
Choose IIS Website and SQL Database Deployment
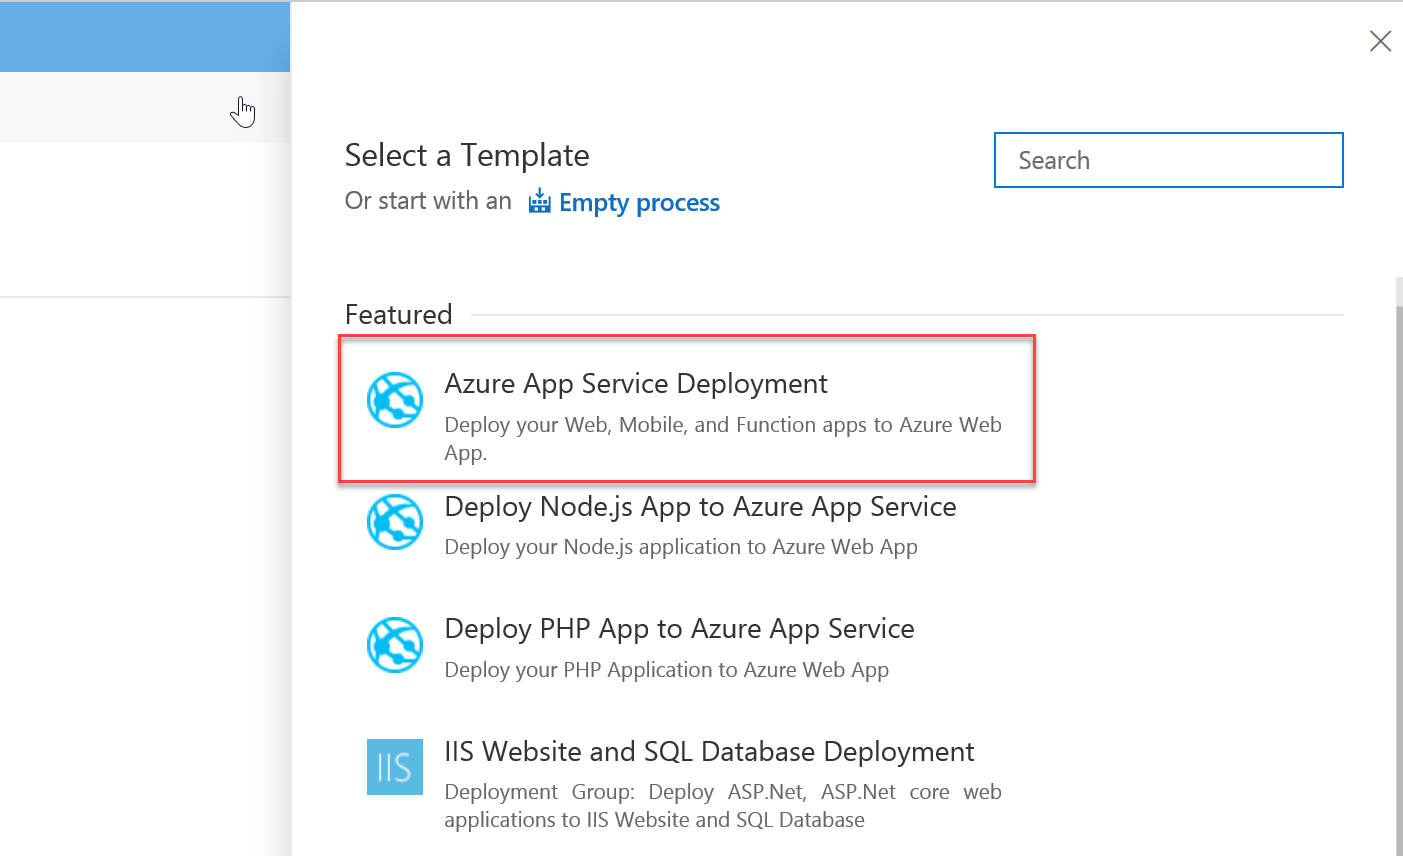709,752
